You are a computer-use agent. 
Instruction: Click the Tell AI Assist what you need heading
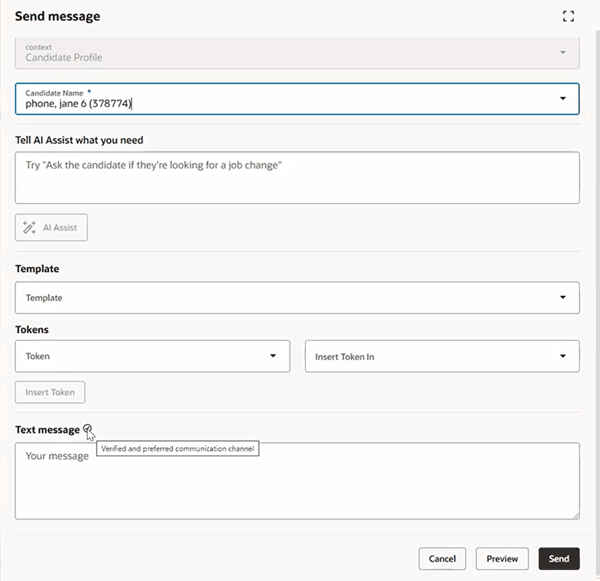(x=86, y=139)
